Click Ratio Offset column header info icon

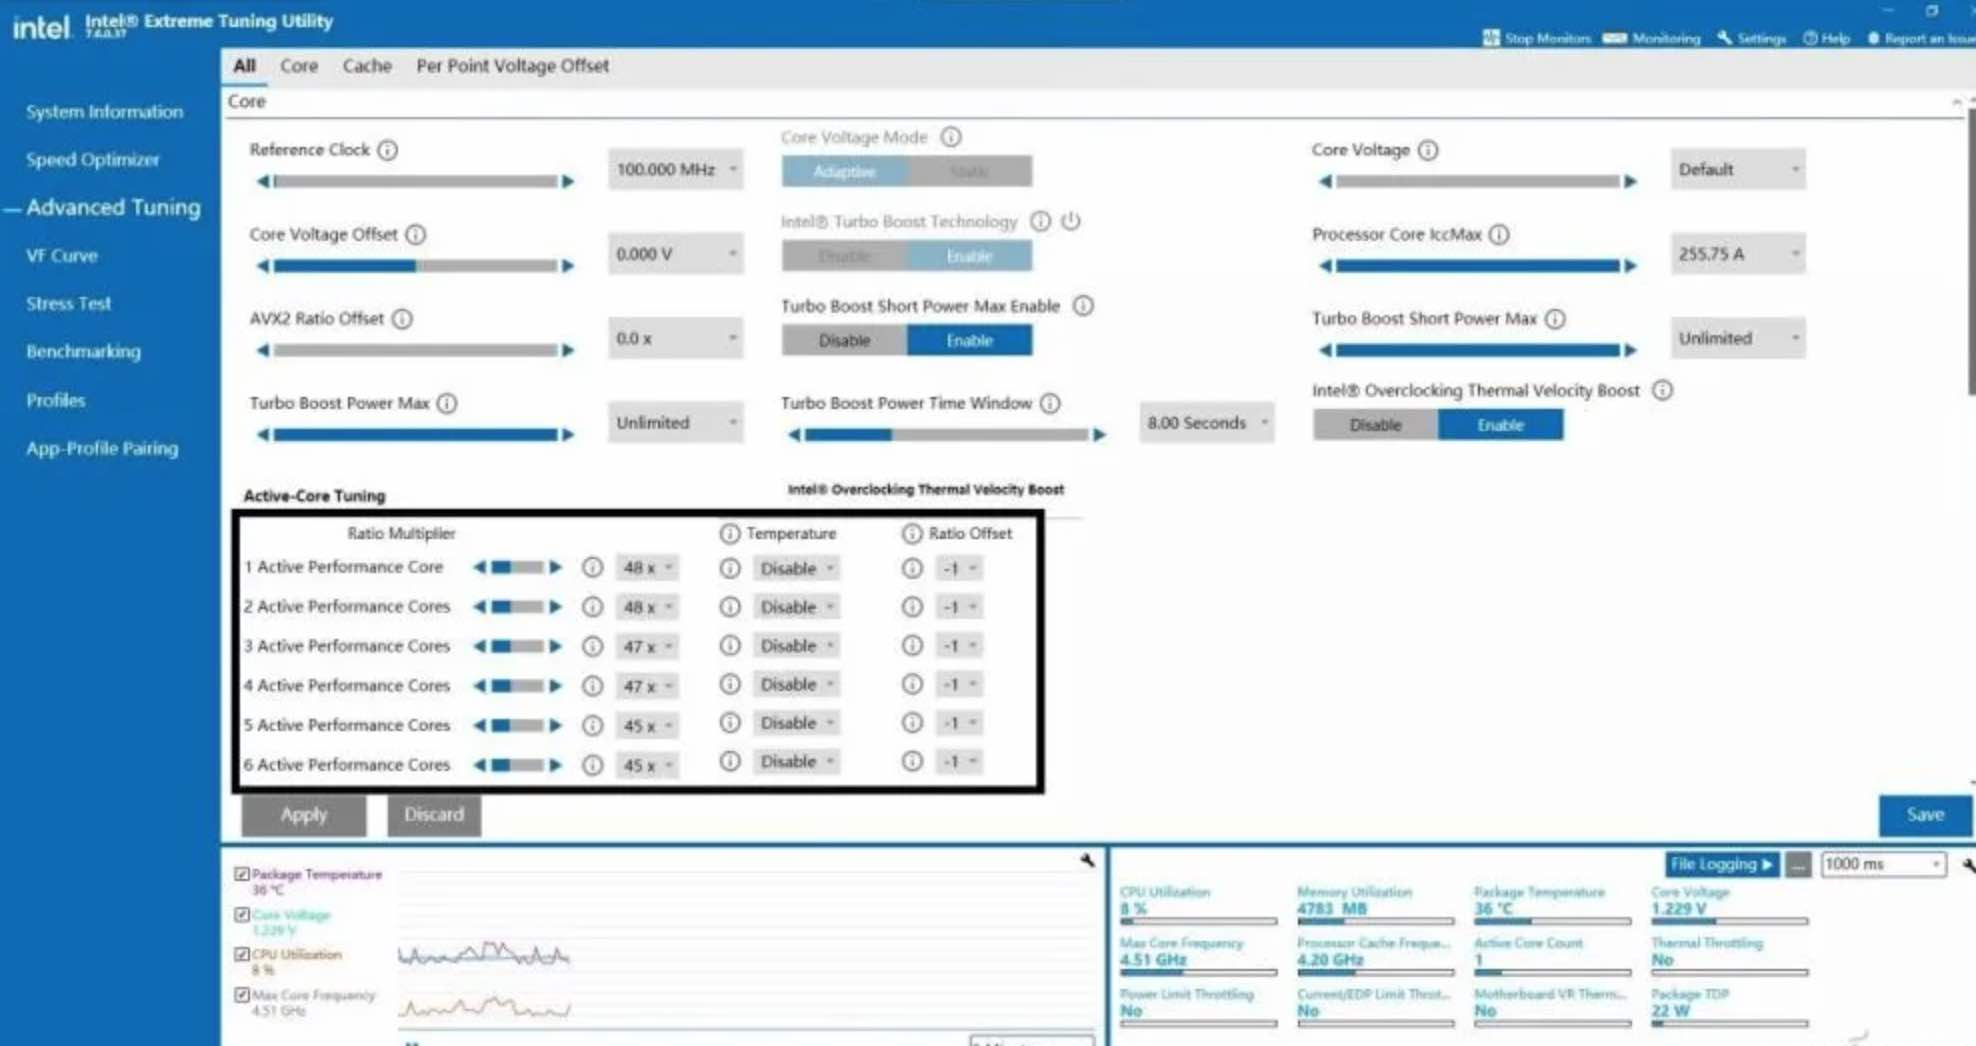click(x=912, y=534)
